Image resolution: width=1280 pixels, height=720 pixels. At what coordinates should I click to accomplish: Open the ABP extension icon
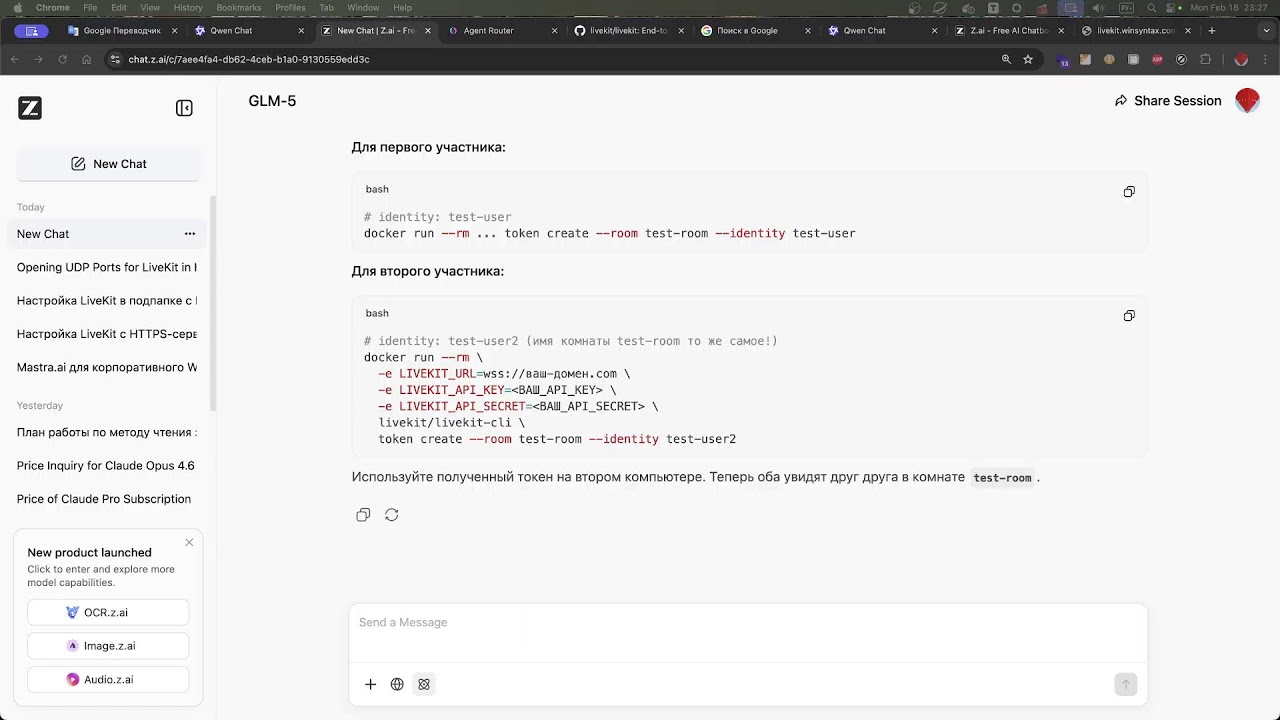1157,59
